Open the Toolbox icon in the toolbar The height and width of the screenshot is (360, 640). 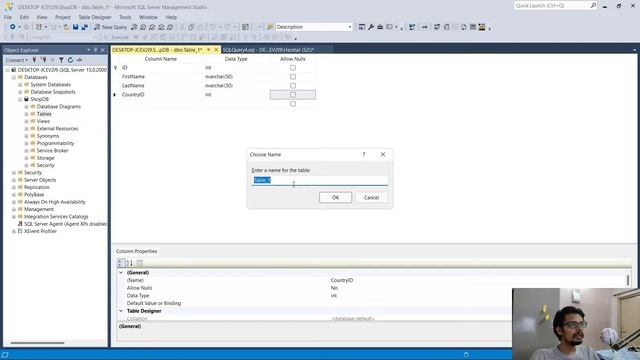(380, 27)
